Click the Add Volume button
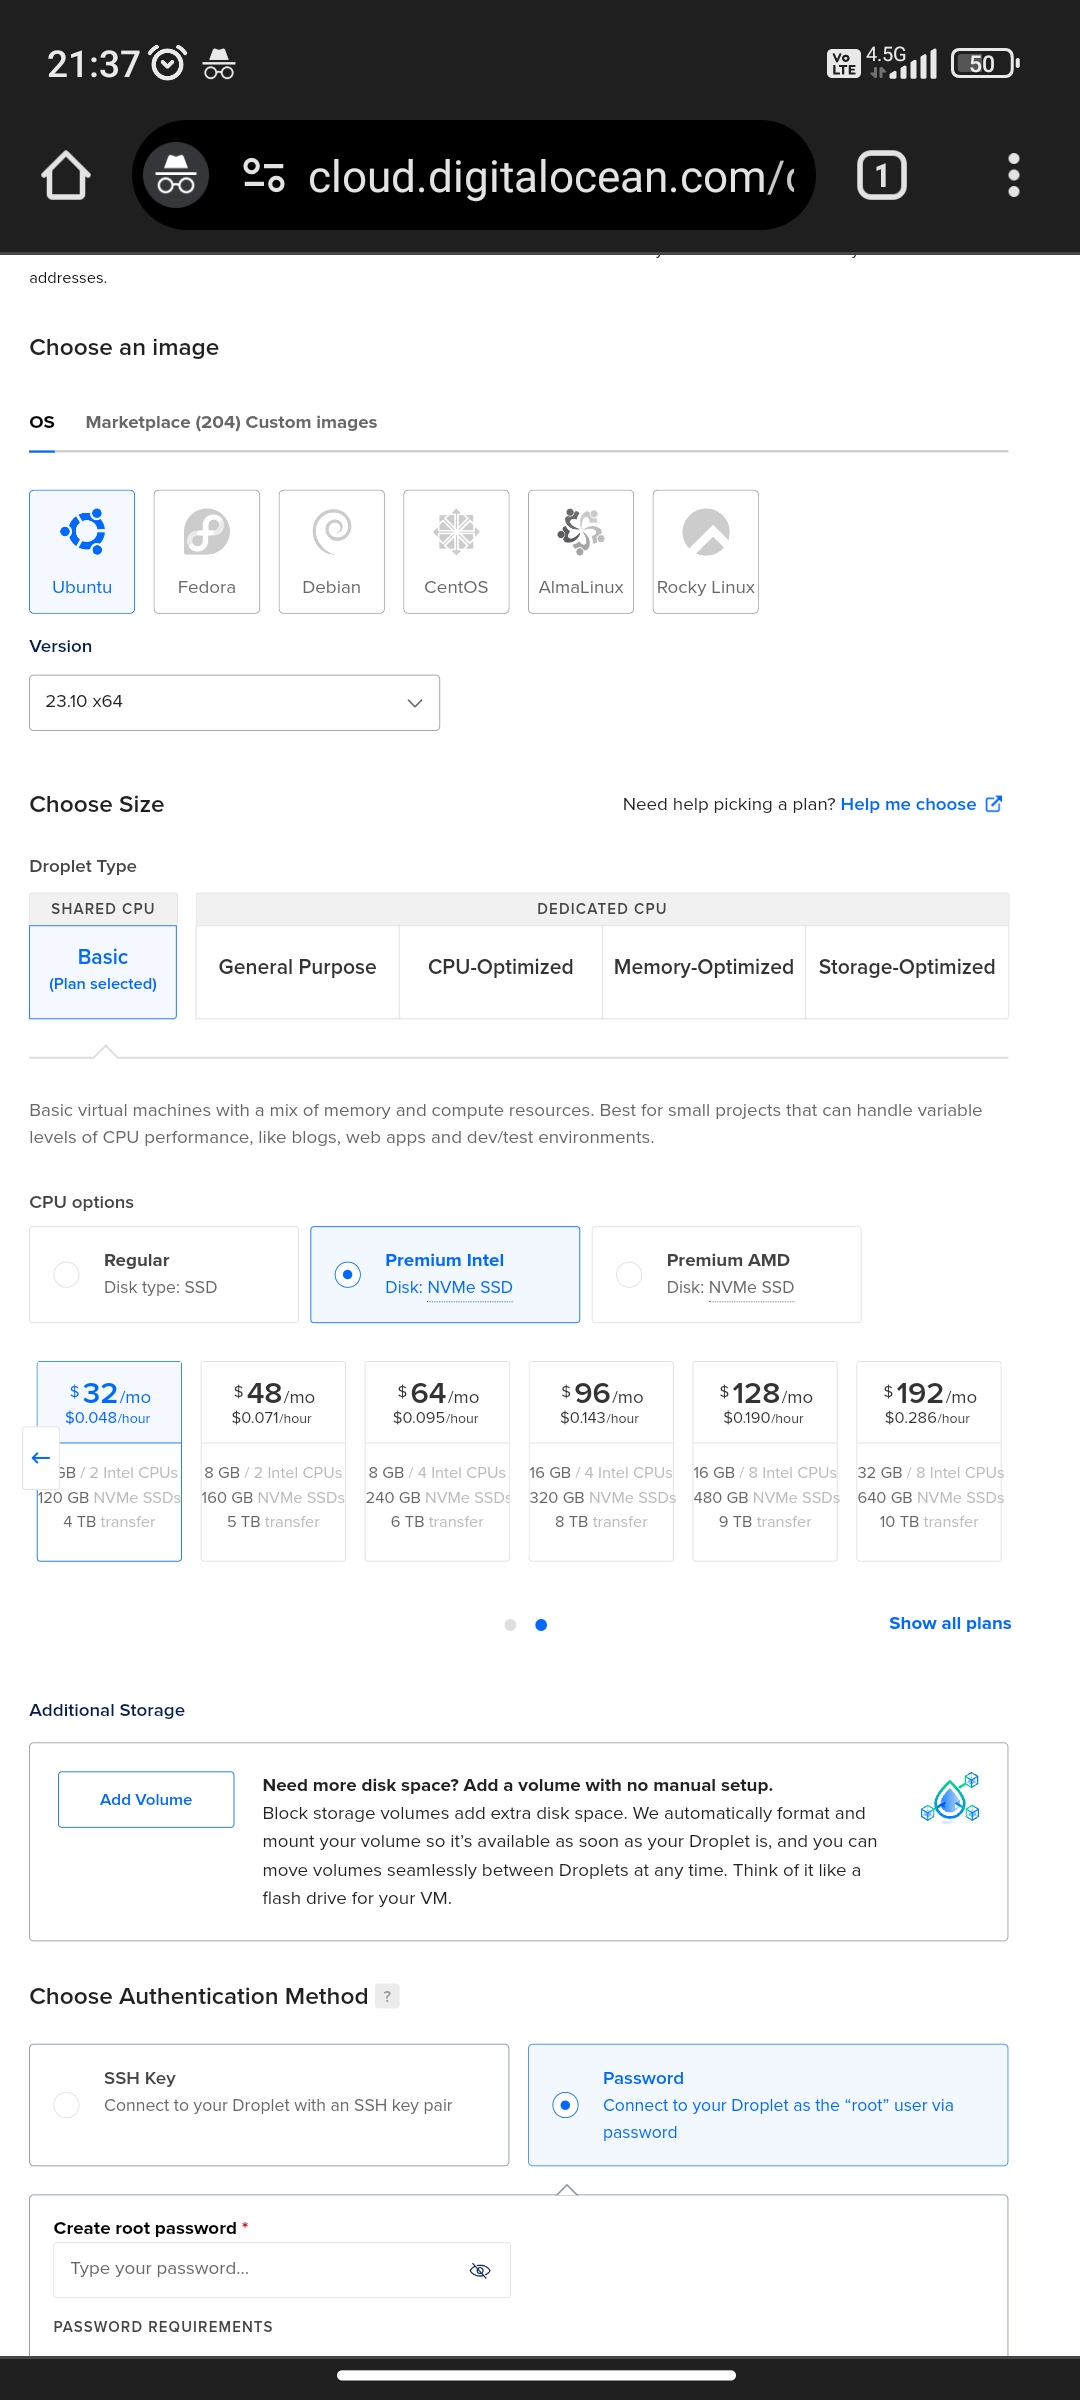 [x=146, y=1800]
